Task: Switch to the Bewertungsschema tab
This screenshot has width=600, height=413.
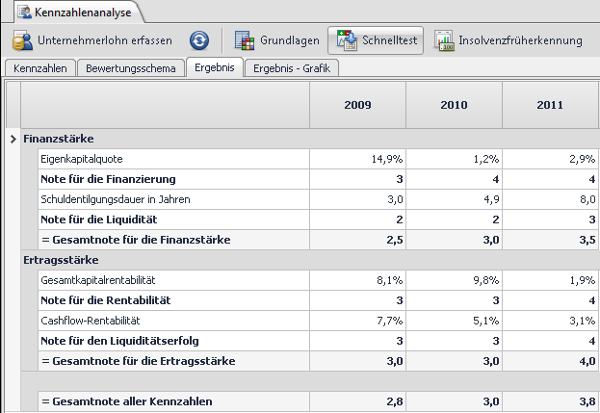Action: pyautogui.click(x=131, y=68)
